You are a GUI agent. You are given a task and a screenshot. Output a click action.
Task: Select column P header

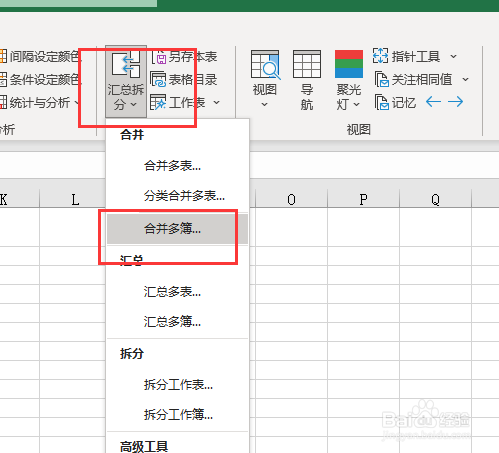[363, 199]
